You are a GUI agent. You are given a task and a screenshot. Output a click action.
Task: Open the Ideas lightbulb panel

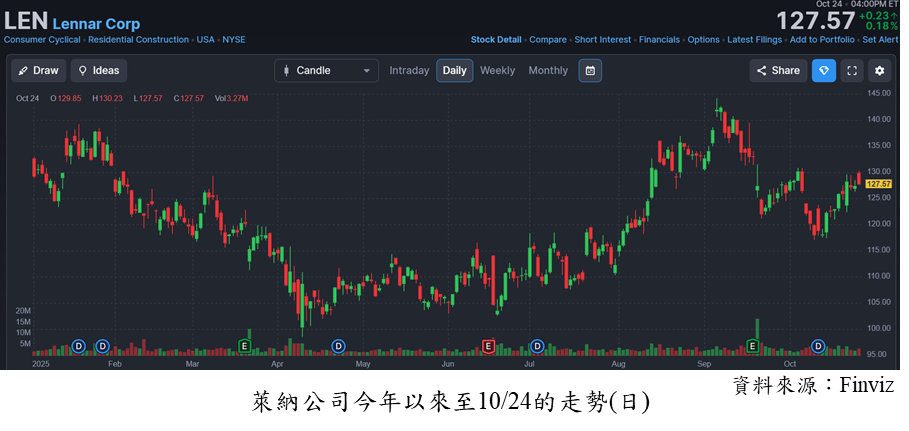(x=98, y=71)
